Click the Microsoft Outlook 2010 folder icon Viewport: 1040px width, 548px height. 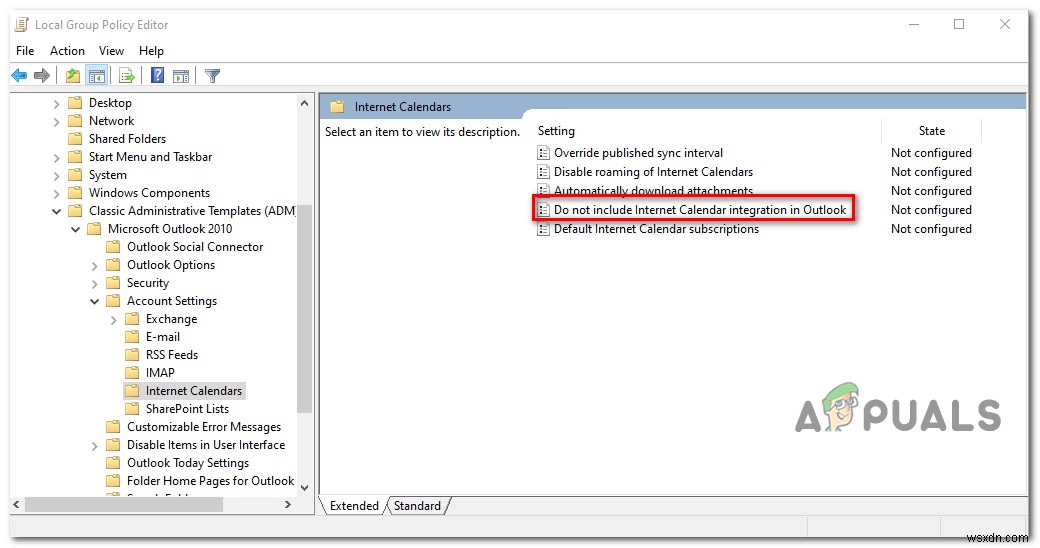pyautogui.click(x=94, y=228)
